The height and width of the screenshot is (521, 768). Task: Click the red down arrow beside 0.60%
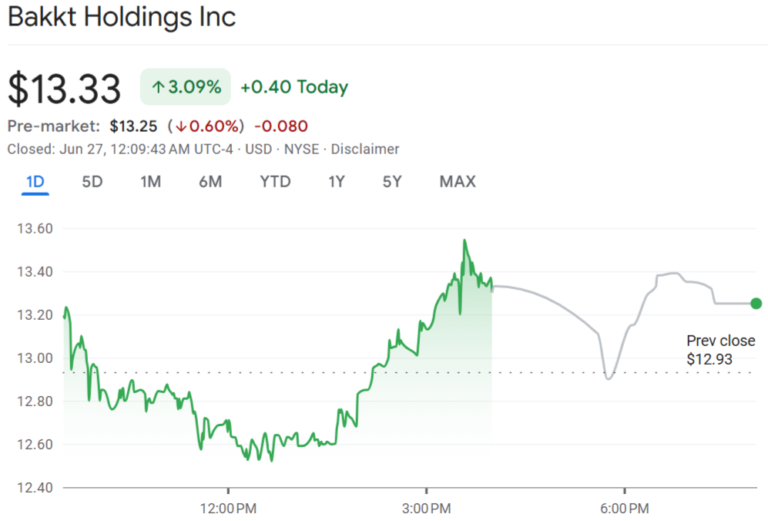181,126
